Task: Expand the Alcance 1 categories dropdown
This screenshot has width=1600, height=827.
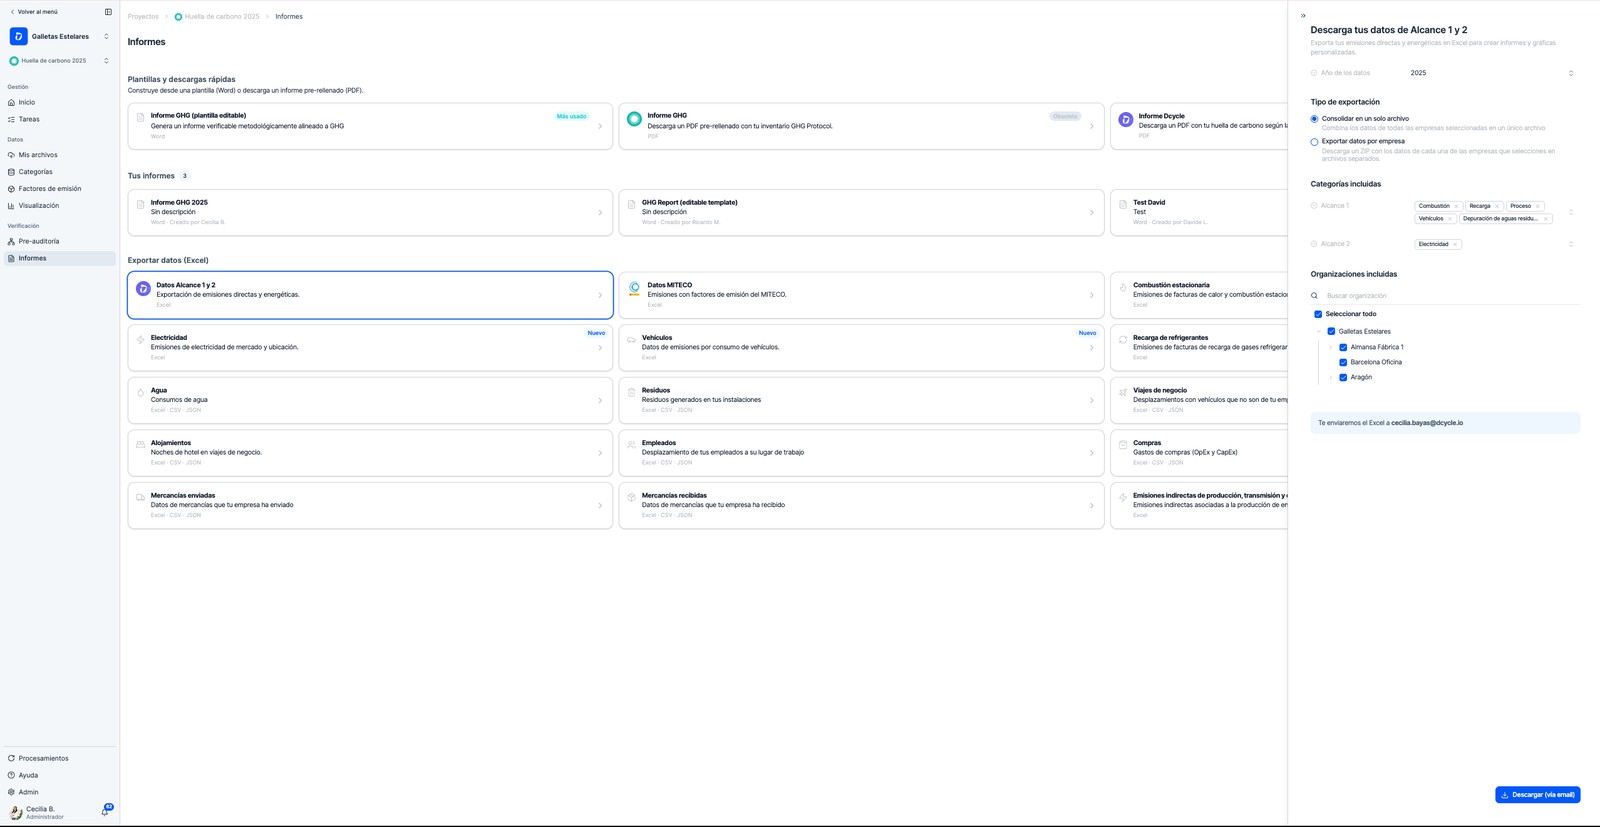Action: pos(1571,212)
